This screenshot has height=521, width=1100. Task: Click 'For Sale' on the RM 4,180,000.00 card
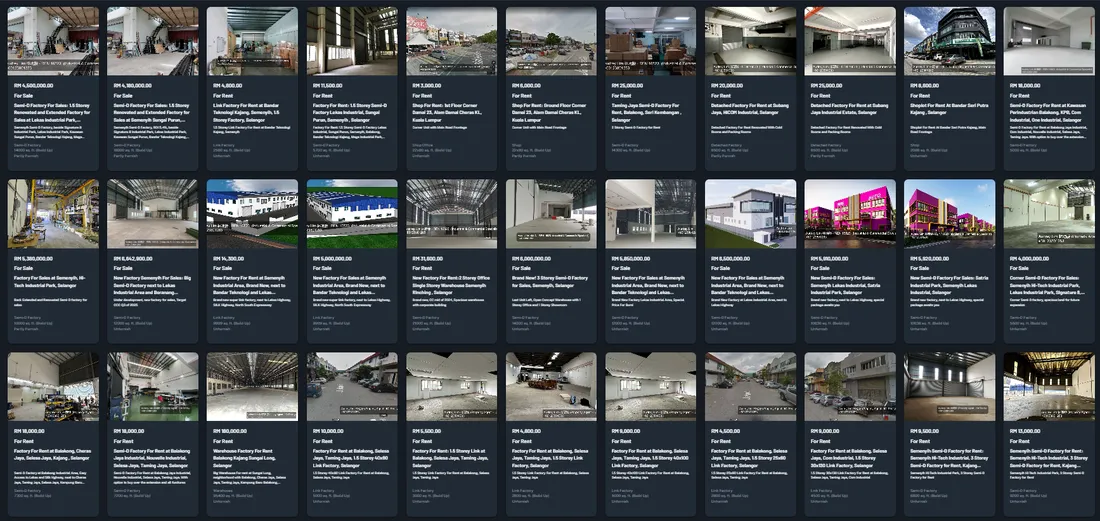123,95
